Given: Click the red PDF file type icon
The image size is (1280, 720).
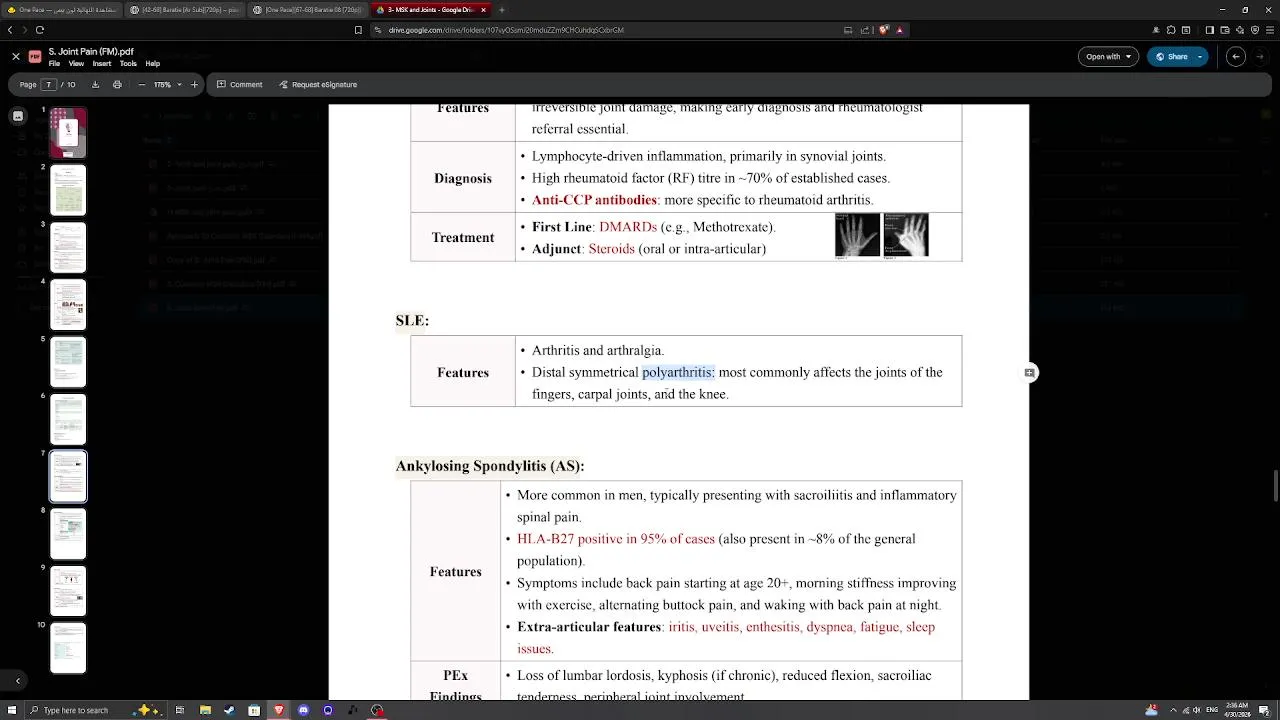Looking at the screenshot, I should click(35, 56).
